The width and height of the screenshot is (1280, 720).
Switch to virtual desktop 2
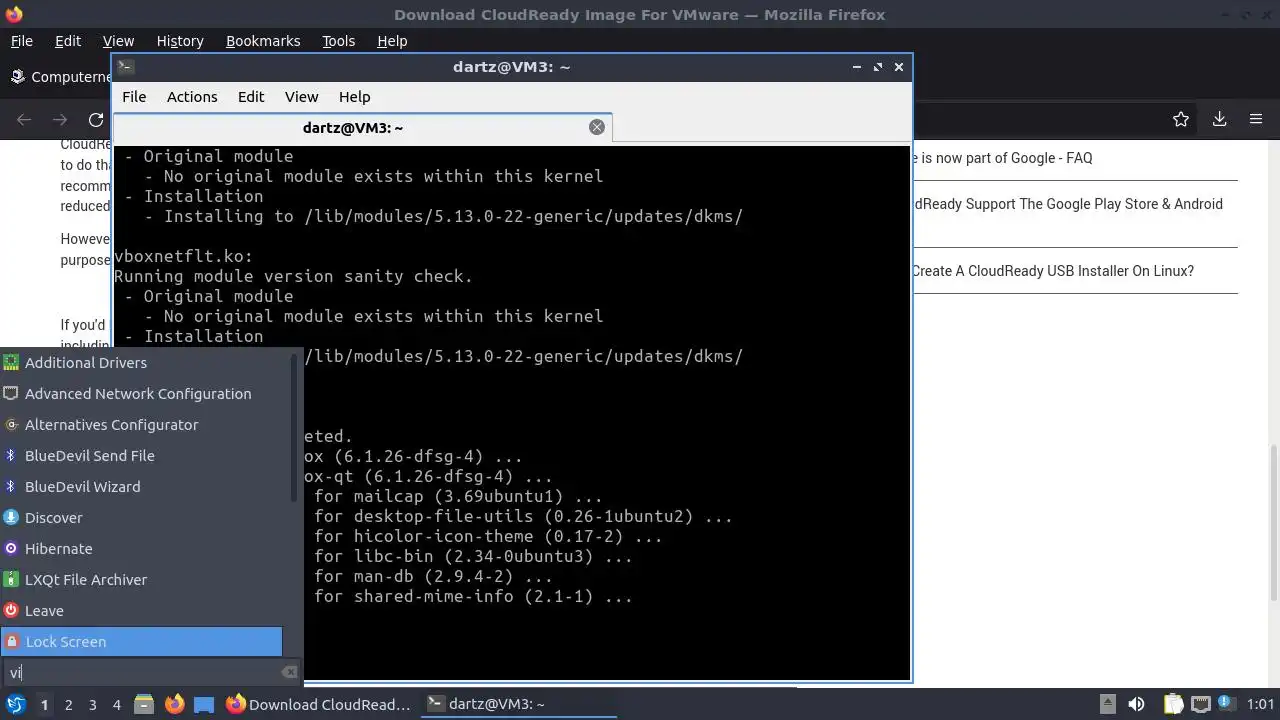68,704
